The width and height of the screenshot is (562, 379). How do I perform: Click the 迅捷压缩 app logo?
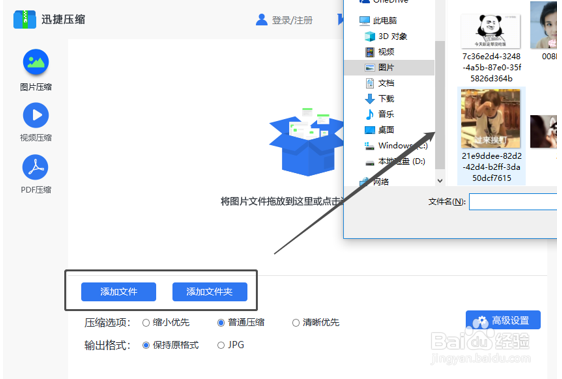(25, 19)
